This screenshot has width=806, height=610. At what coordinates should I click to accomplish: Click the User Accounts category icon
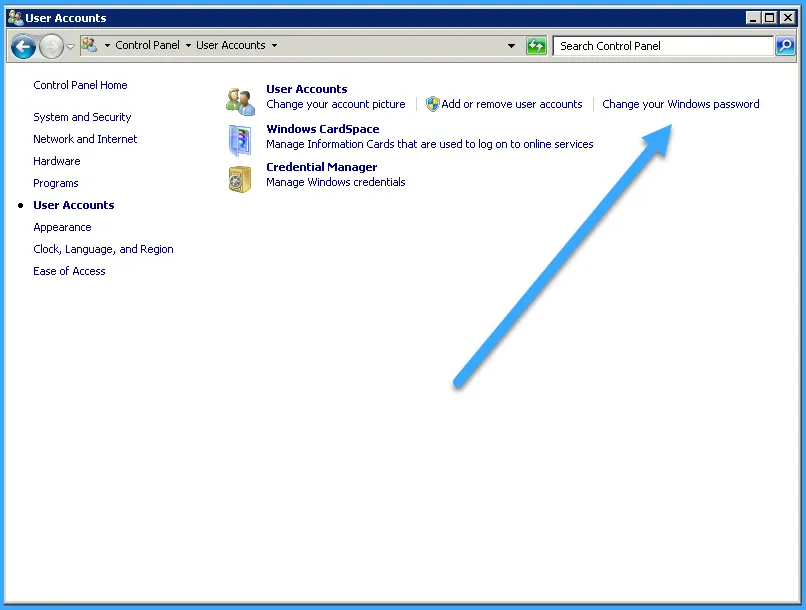click(x=240, y=100)
